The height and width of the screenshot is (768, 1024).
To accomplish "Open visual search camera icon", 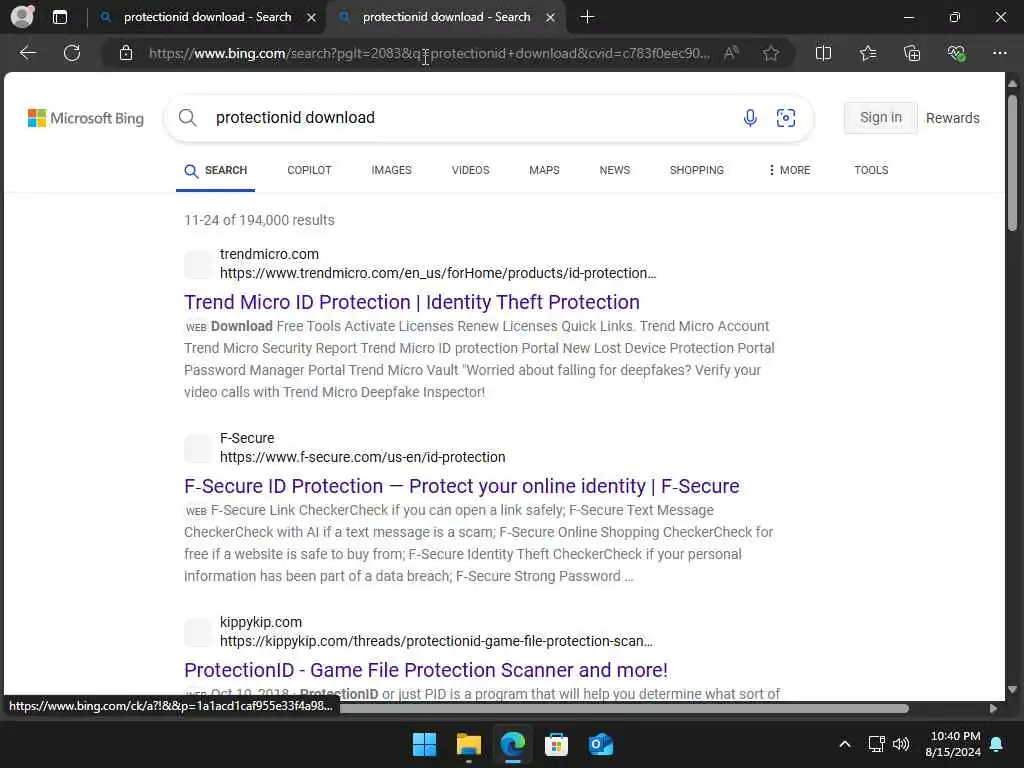I will click(x=786, y=118).
